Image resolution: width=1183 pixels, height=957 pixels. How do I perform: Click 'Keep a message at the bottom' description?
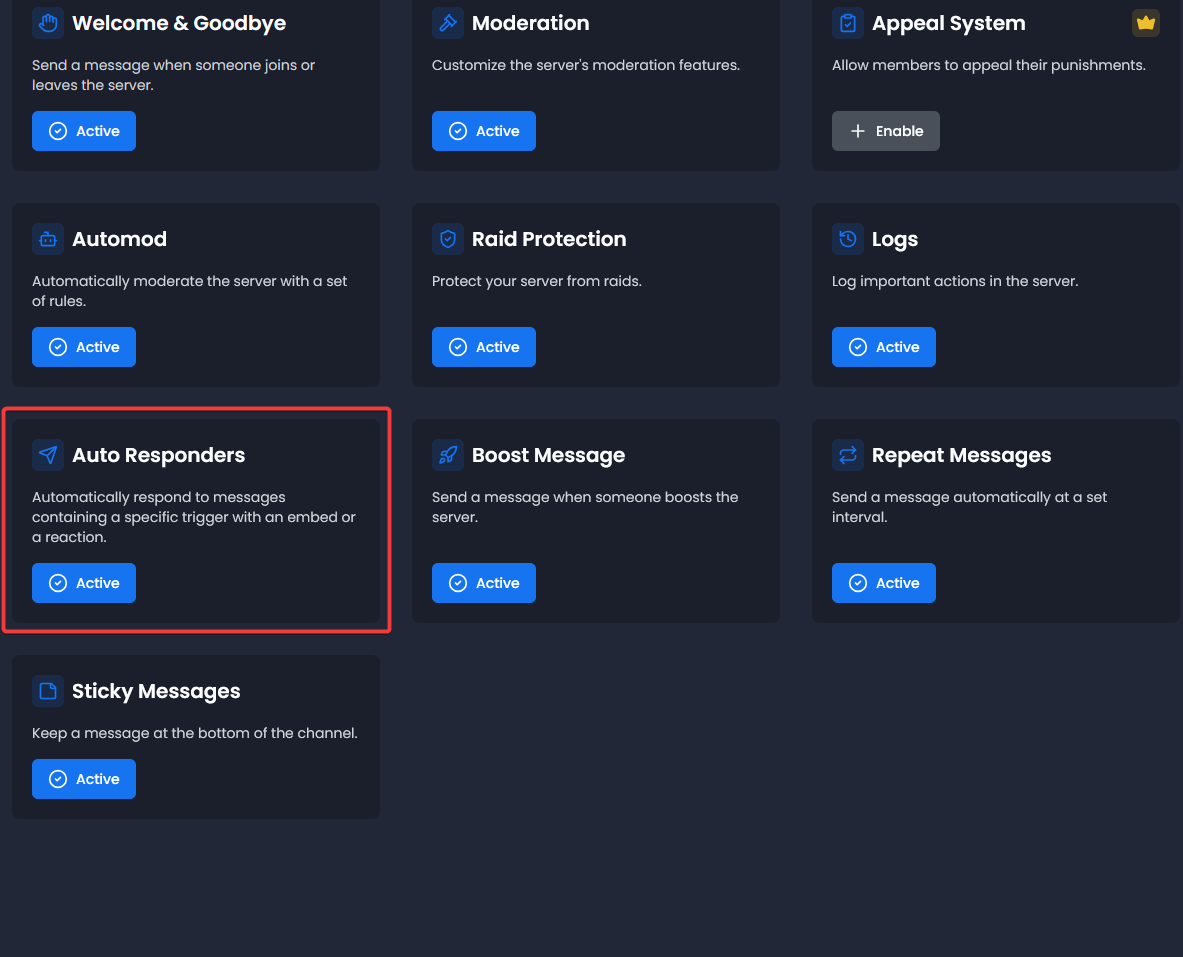(x=195, y=733)
